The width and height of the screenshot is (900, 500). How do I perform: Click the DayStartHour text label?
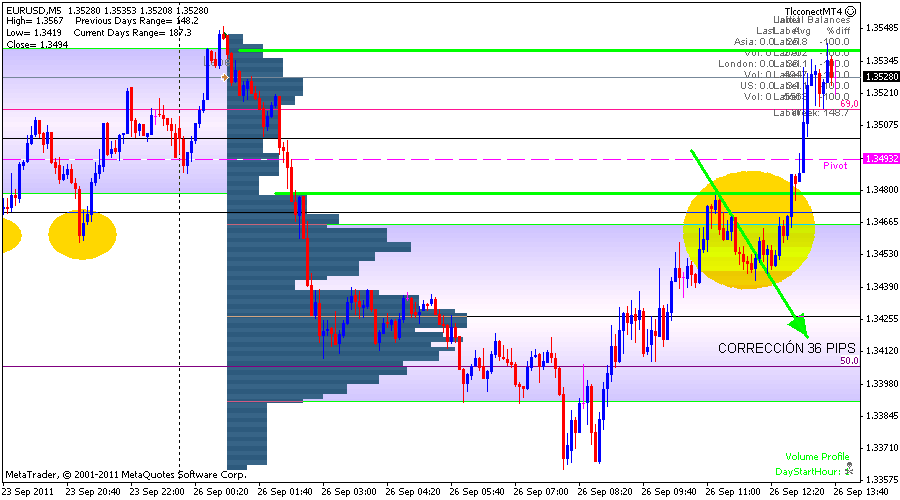coord(806,471)
